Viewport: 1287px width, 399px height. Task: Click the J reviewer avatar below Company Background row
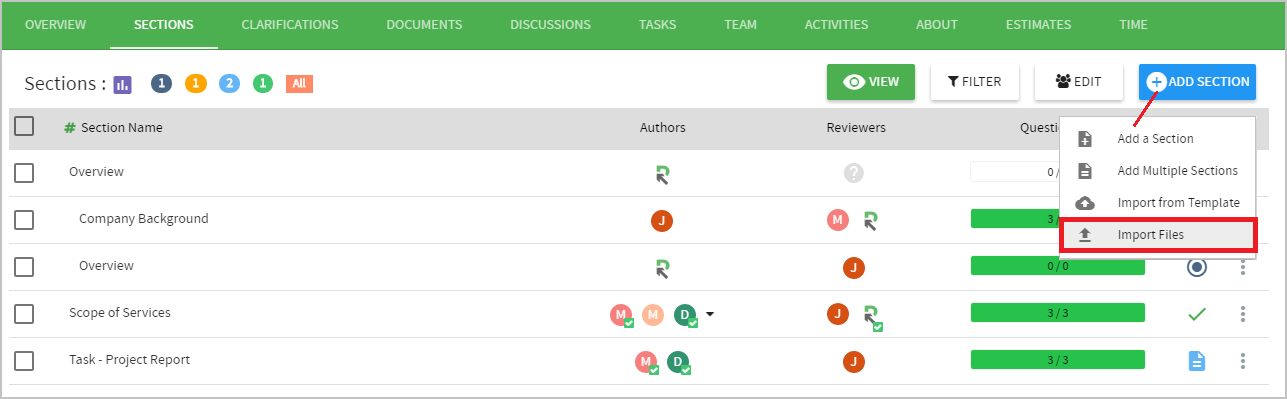click(853, 267)
